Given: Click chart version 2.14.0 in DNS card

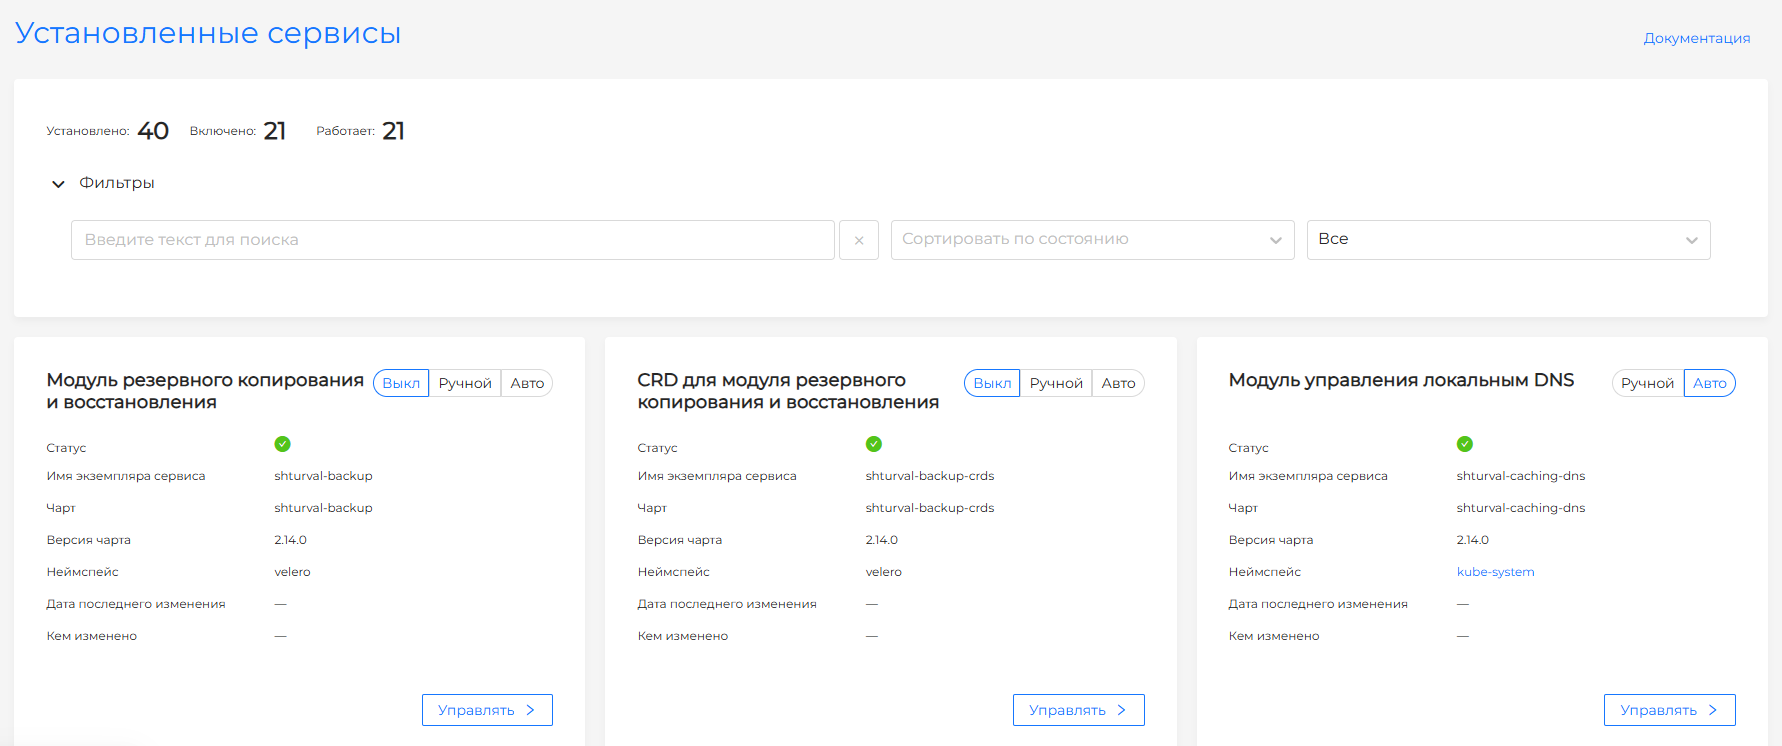Looking at the screenshot, I should [1473, 540].
